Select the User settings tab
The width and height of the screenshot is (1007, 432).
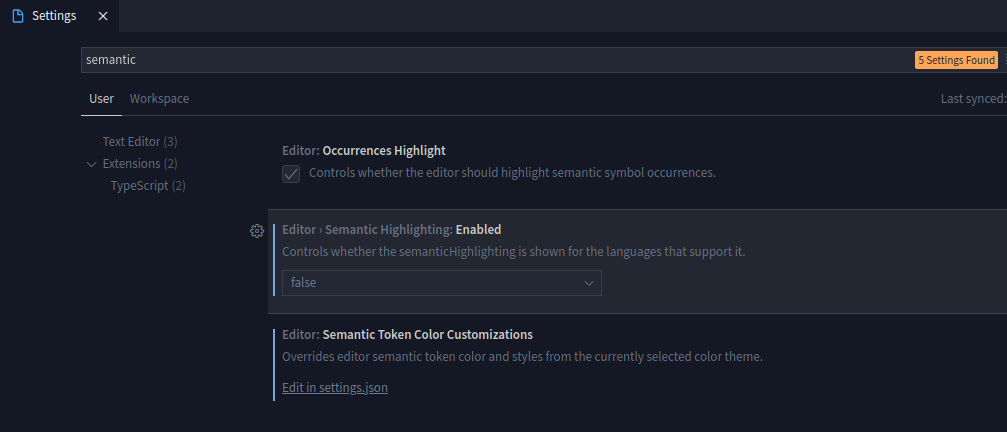(x=101, y=99)
